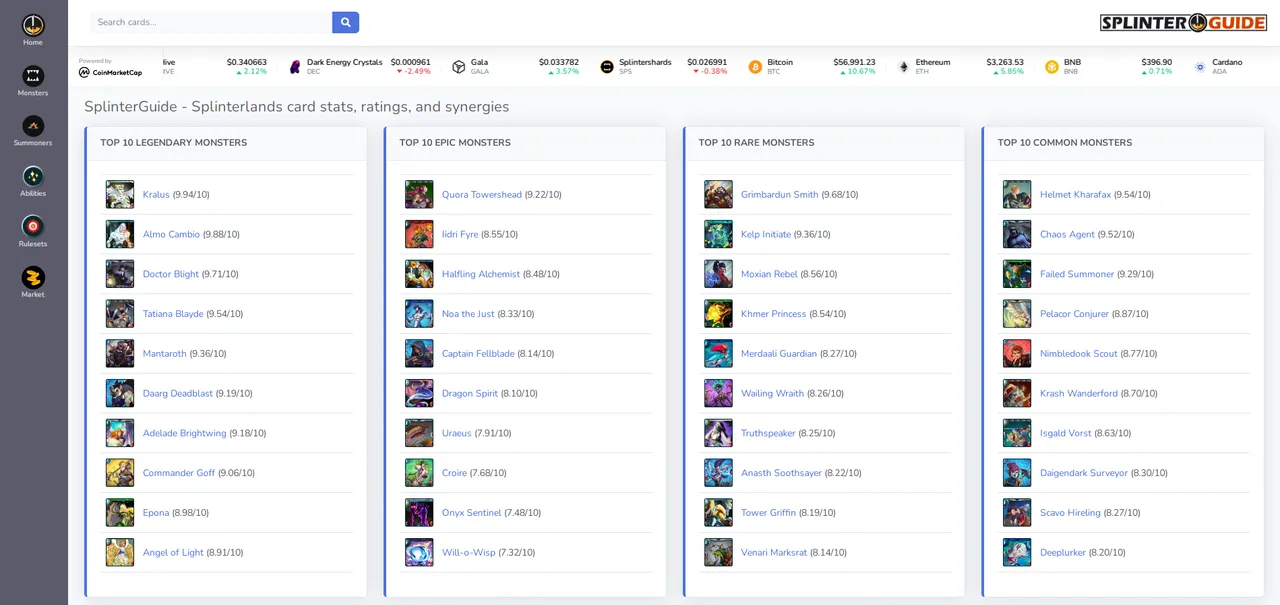Open the Abilities sidebar icon
Image resolution: width=1280 pixels, height=605 pixels.
[33, 177]
